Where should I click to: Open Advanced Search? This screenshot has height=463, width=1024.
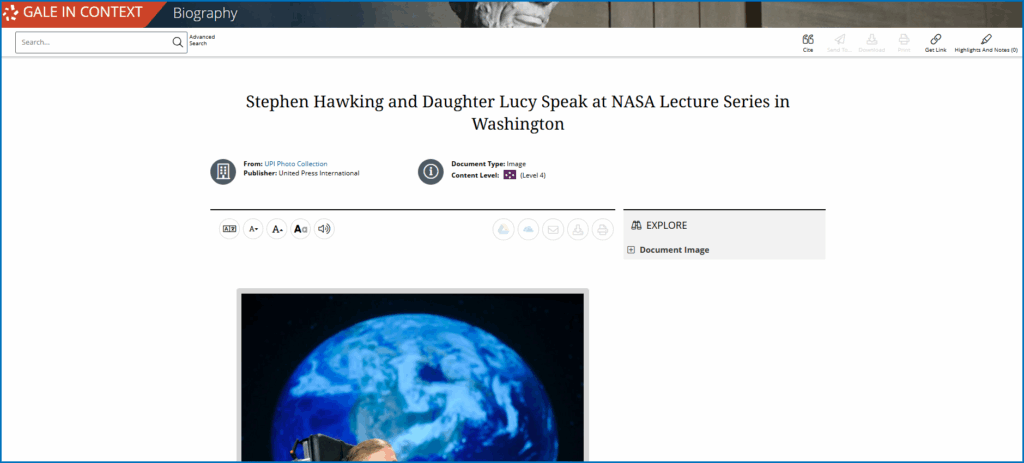[x=202, y=41]
